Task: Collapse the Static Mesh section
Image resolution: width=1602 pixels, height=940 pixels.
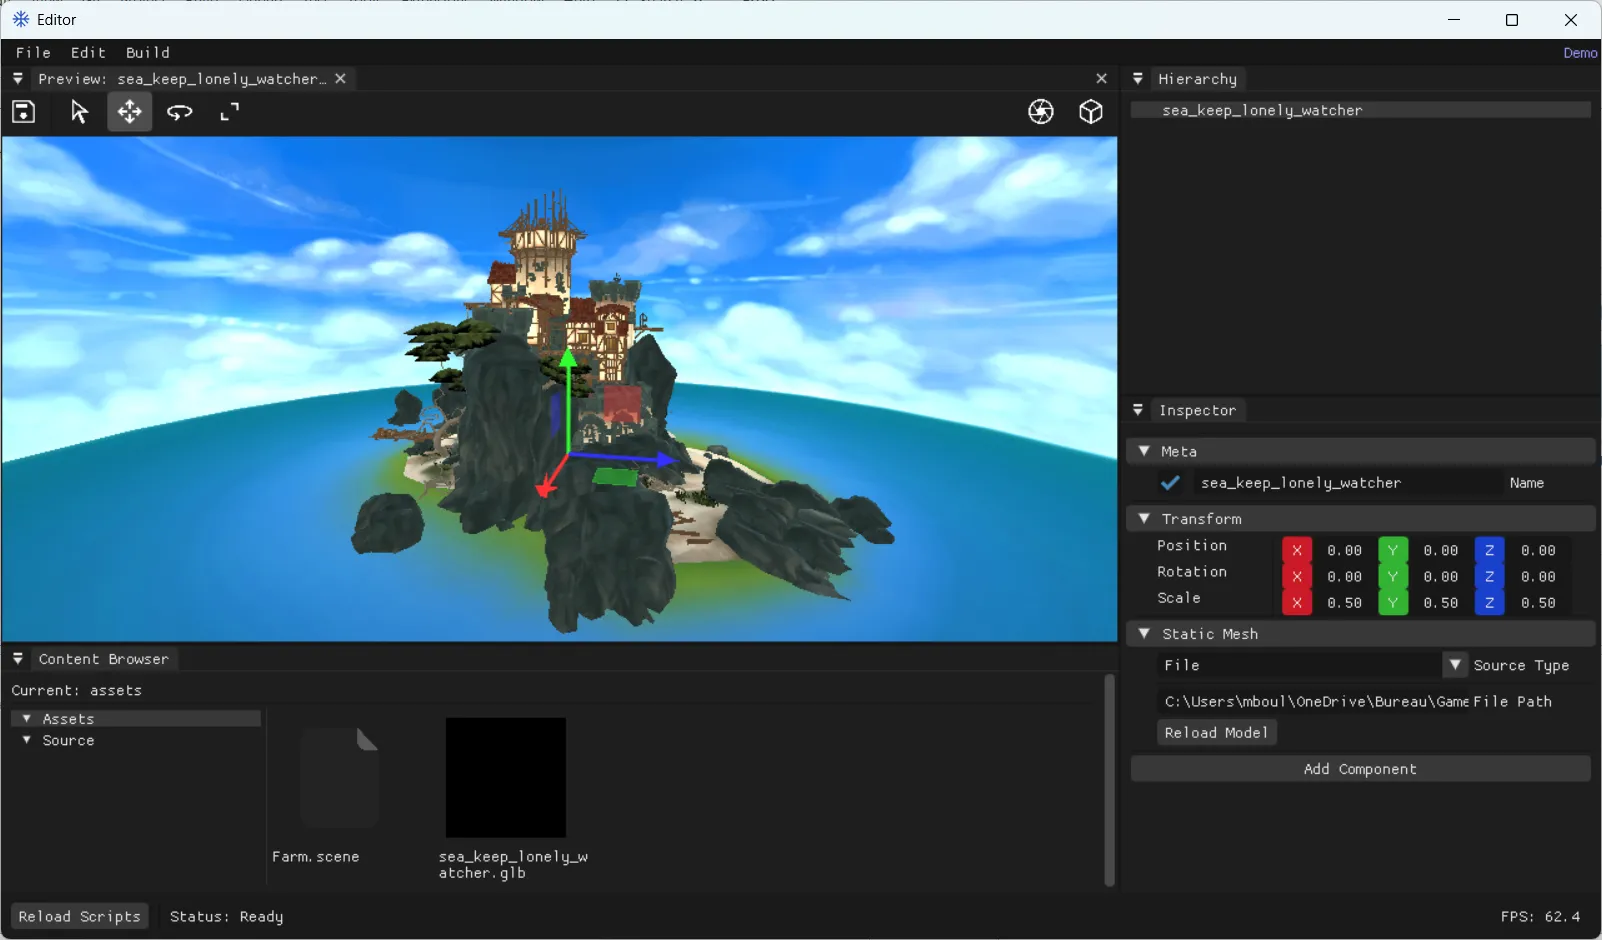Action: [1144, 634]
